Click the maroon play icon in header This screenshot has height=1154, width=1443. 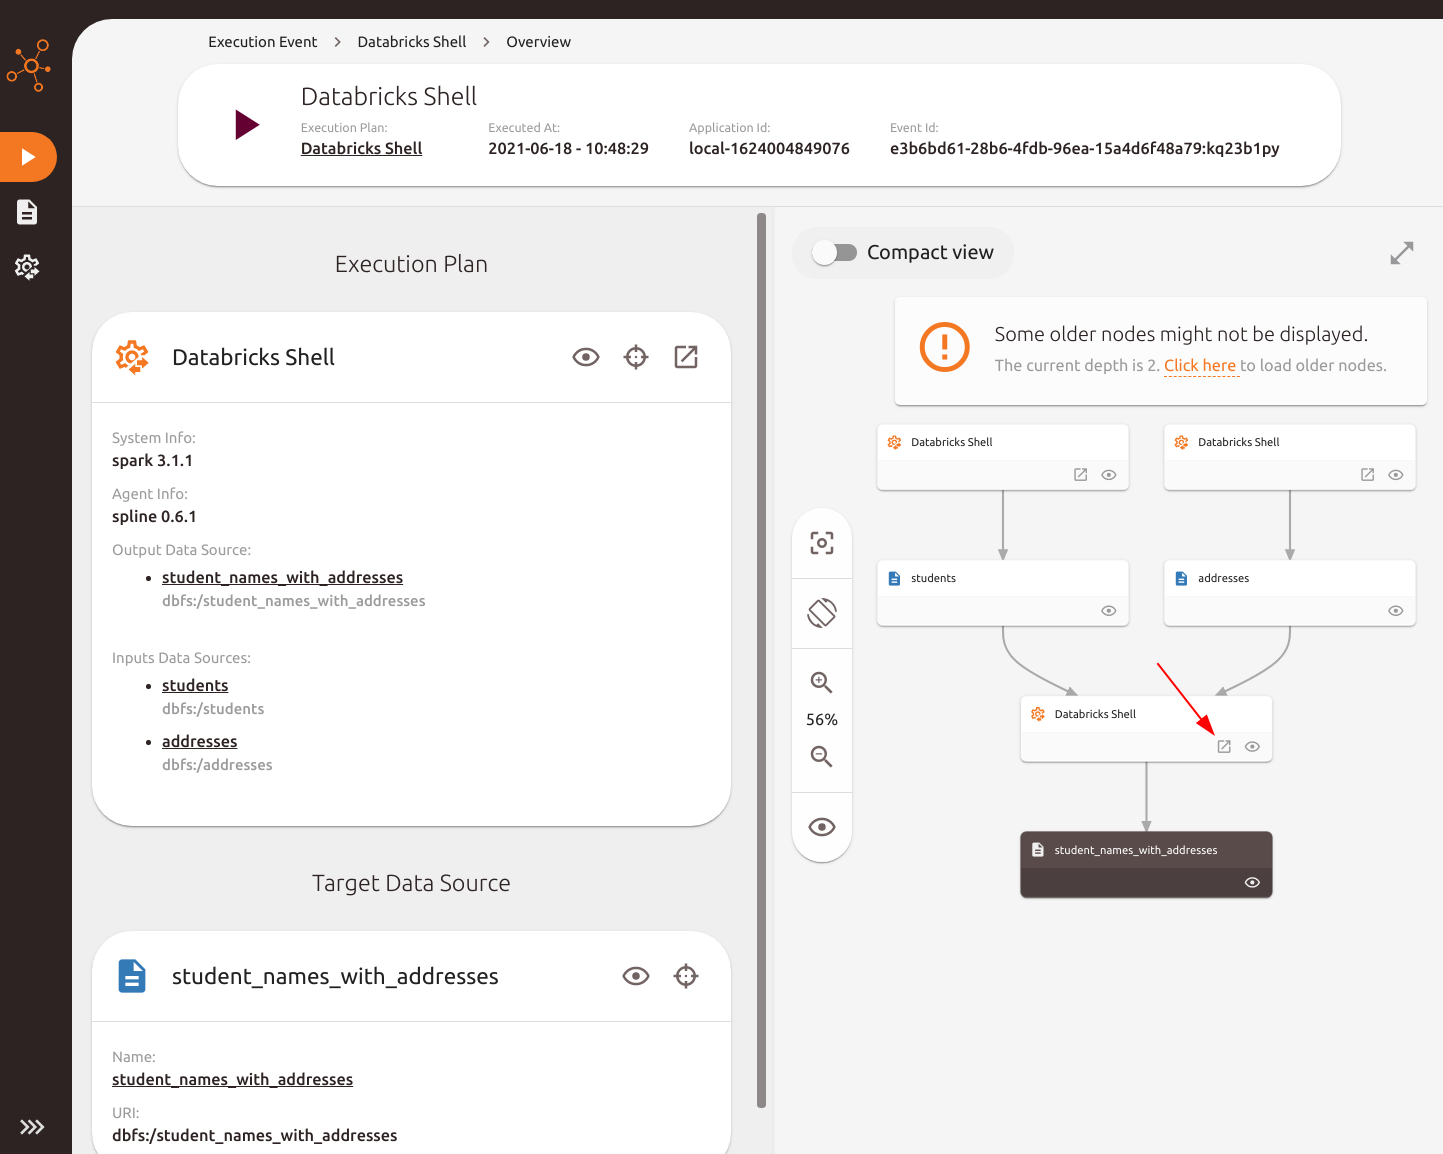[x=247, y=125]
